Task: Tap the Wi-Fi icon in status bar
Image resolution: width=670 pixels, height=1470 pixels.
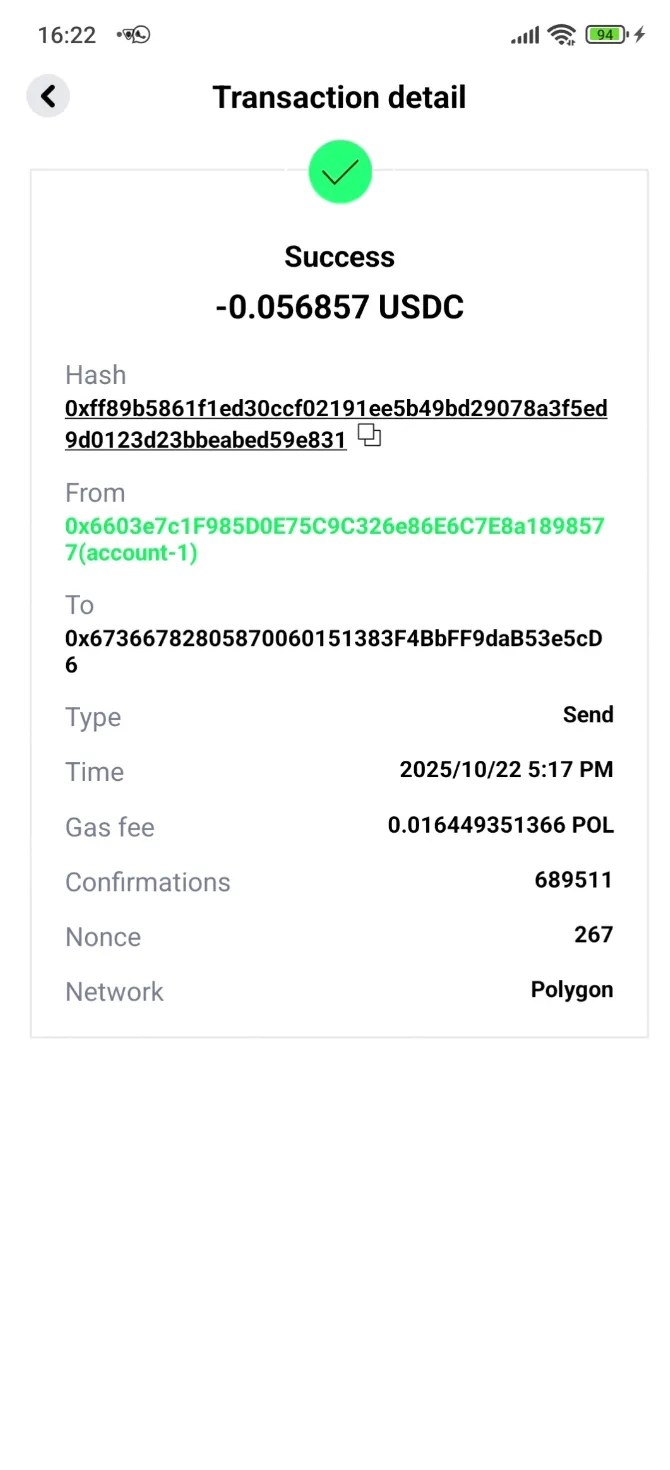Action: [x=560, y=34]
